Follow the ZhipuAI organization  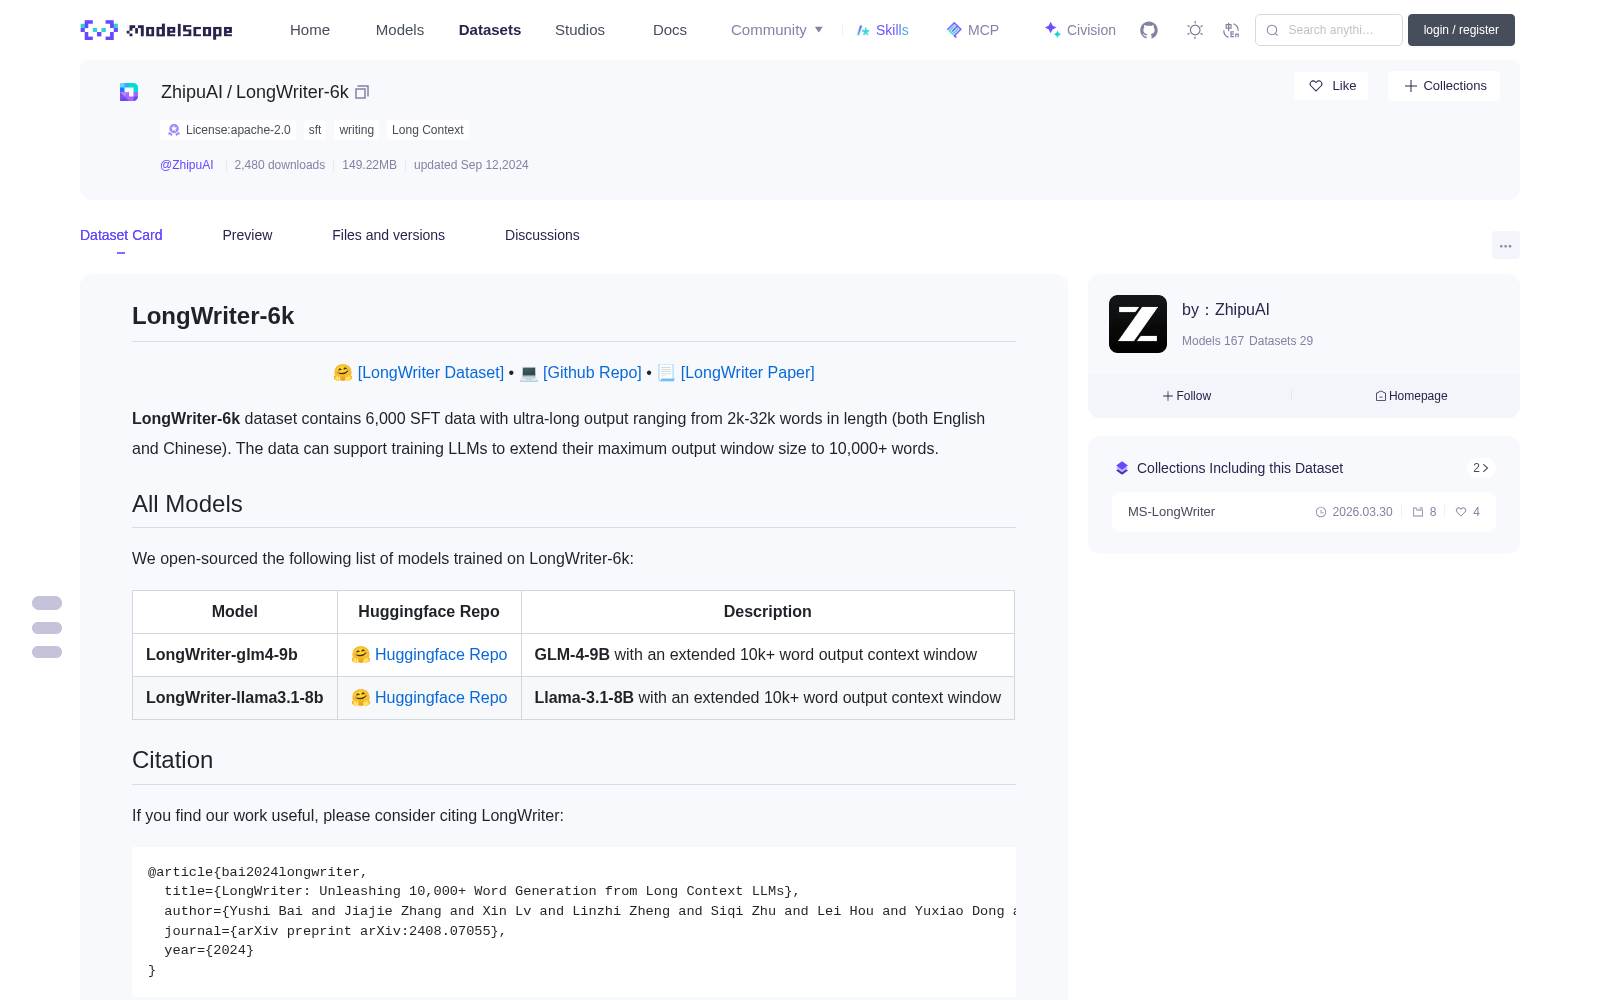click(x=1187, y=396)
